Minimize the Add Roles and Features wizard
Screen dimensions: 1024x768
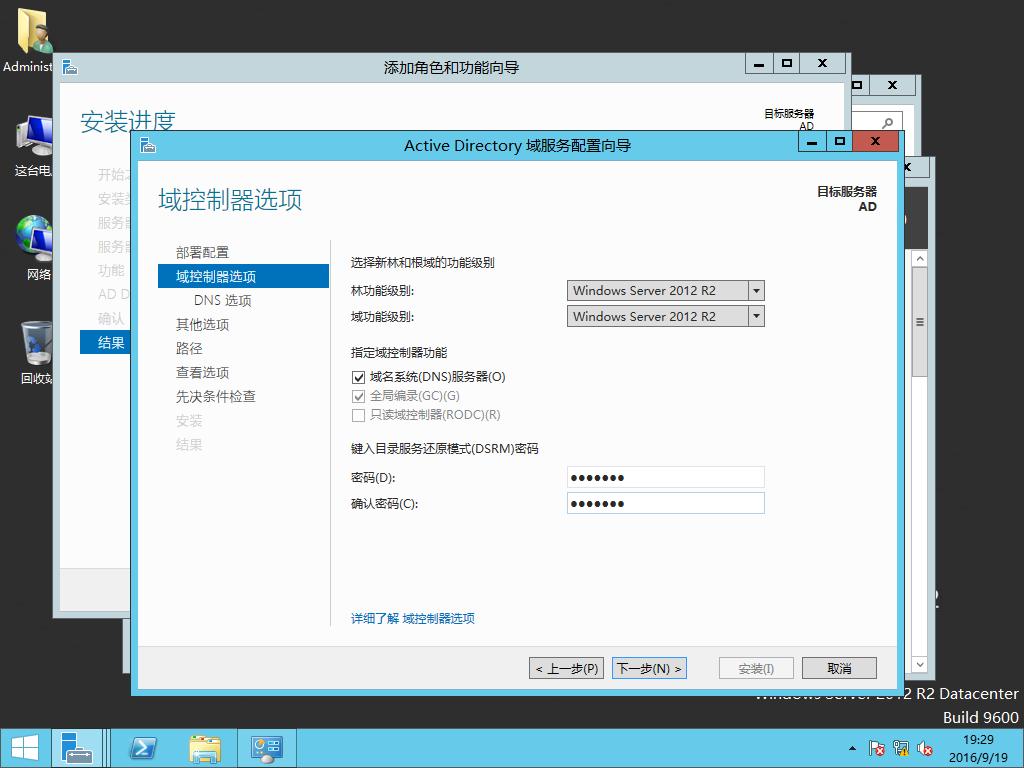[x=759, y=63]
